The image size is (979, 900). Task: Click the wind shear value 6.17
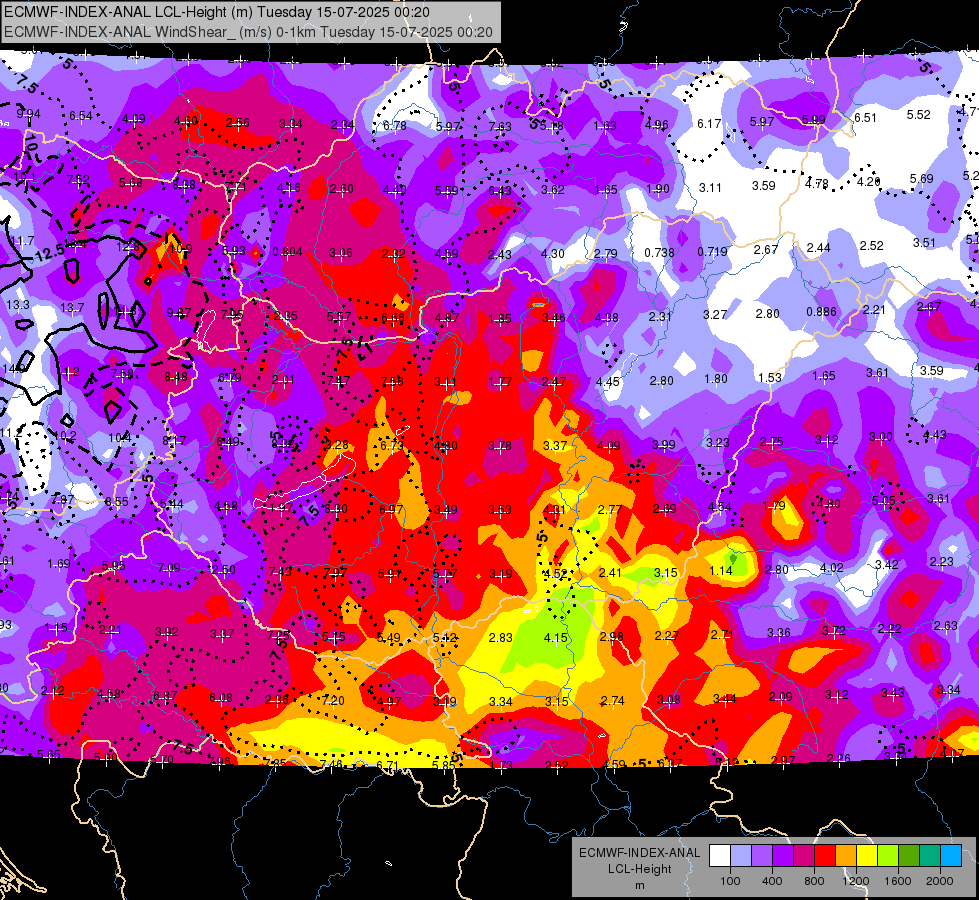[709, 124]
